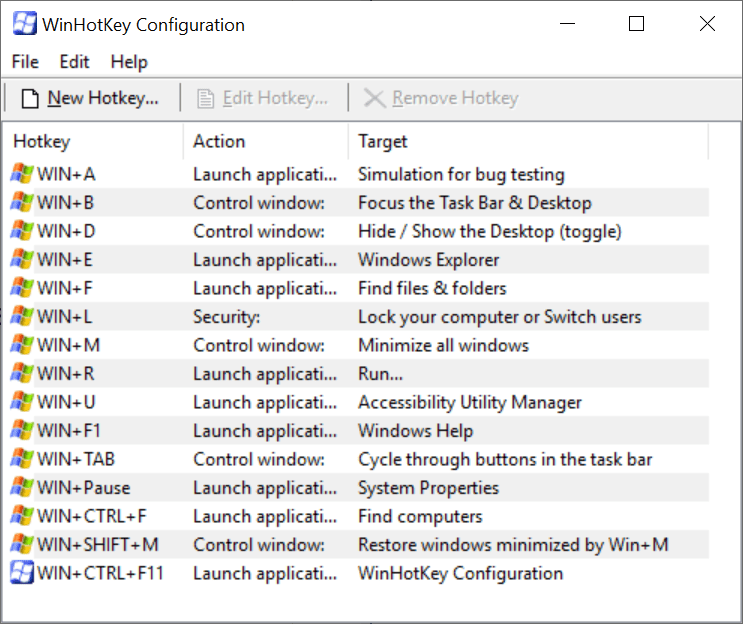Select the 'Run...' target
The height and width of the screenshot is (624, 743).
pos(381,374)
